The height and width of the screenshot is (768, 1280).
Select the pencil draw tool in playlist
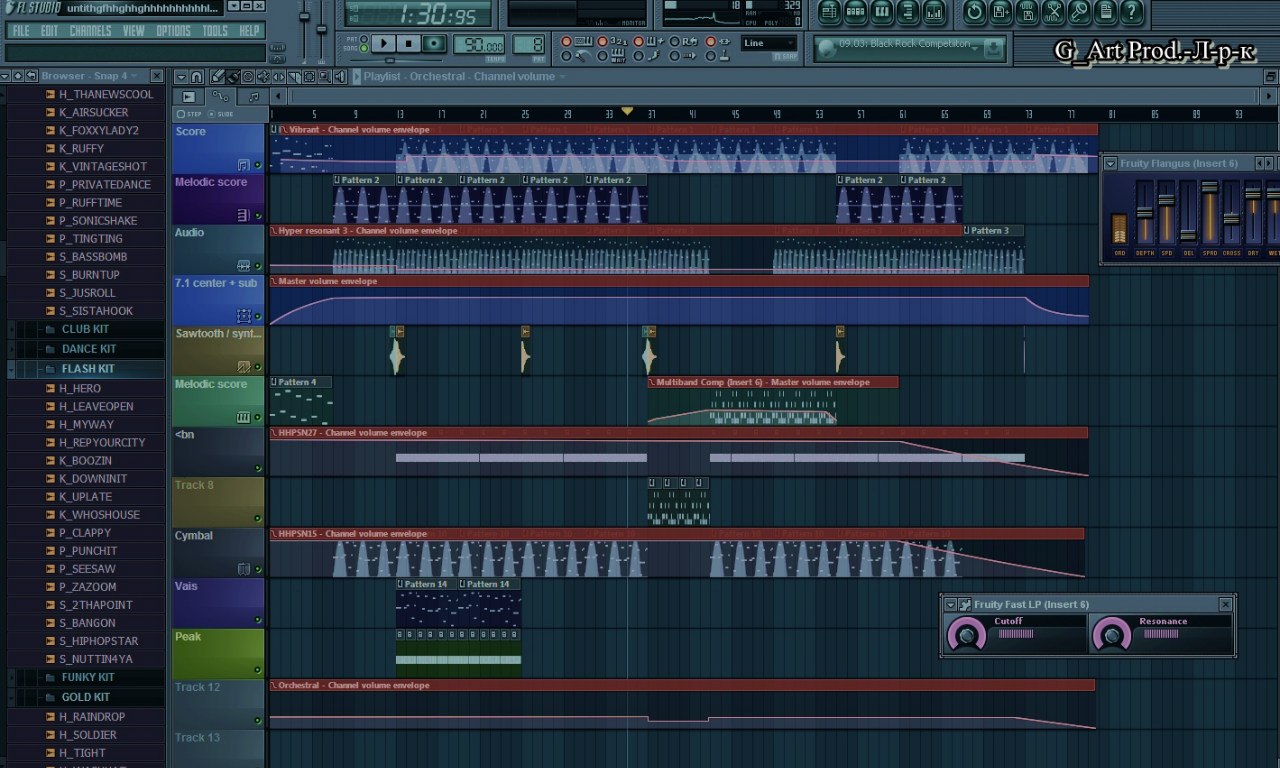(x=218, y=77)
